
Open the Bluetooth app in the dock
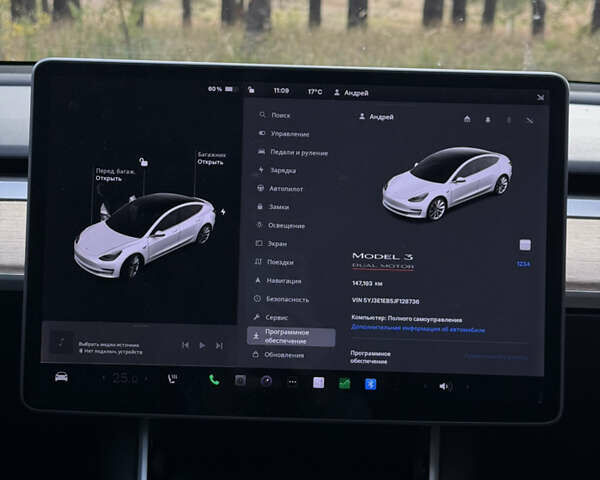(370, 384)
